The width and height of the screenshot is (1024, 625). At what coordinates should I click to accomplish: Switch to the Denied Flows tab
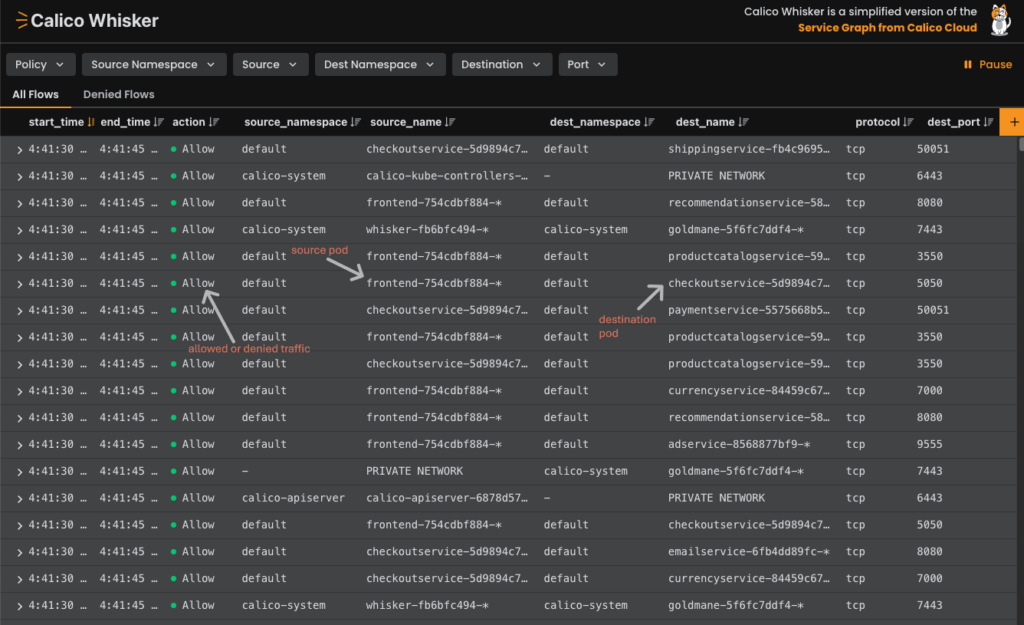pos(118,94)
